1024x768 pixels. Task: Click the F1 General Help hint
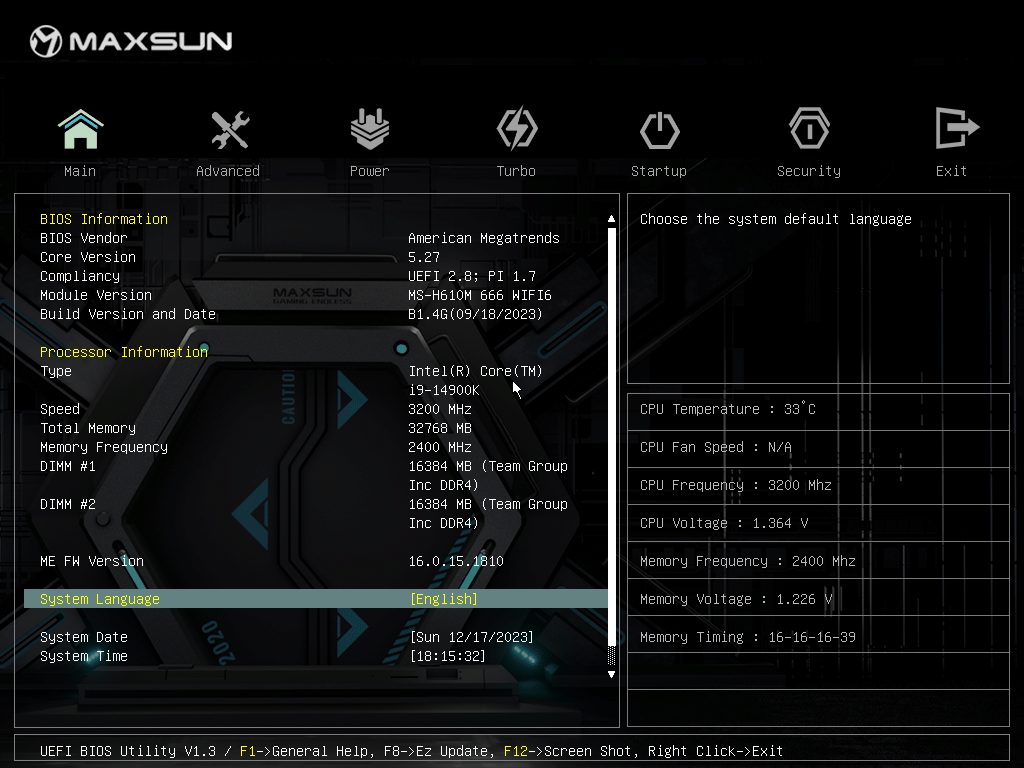pos(306,751)
